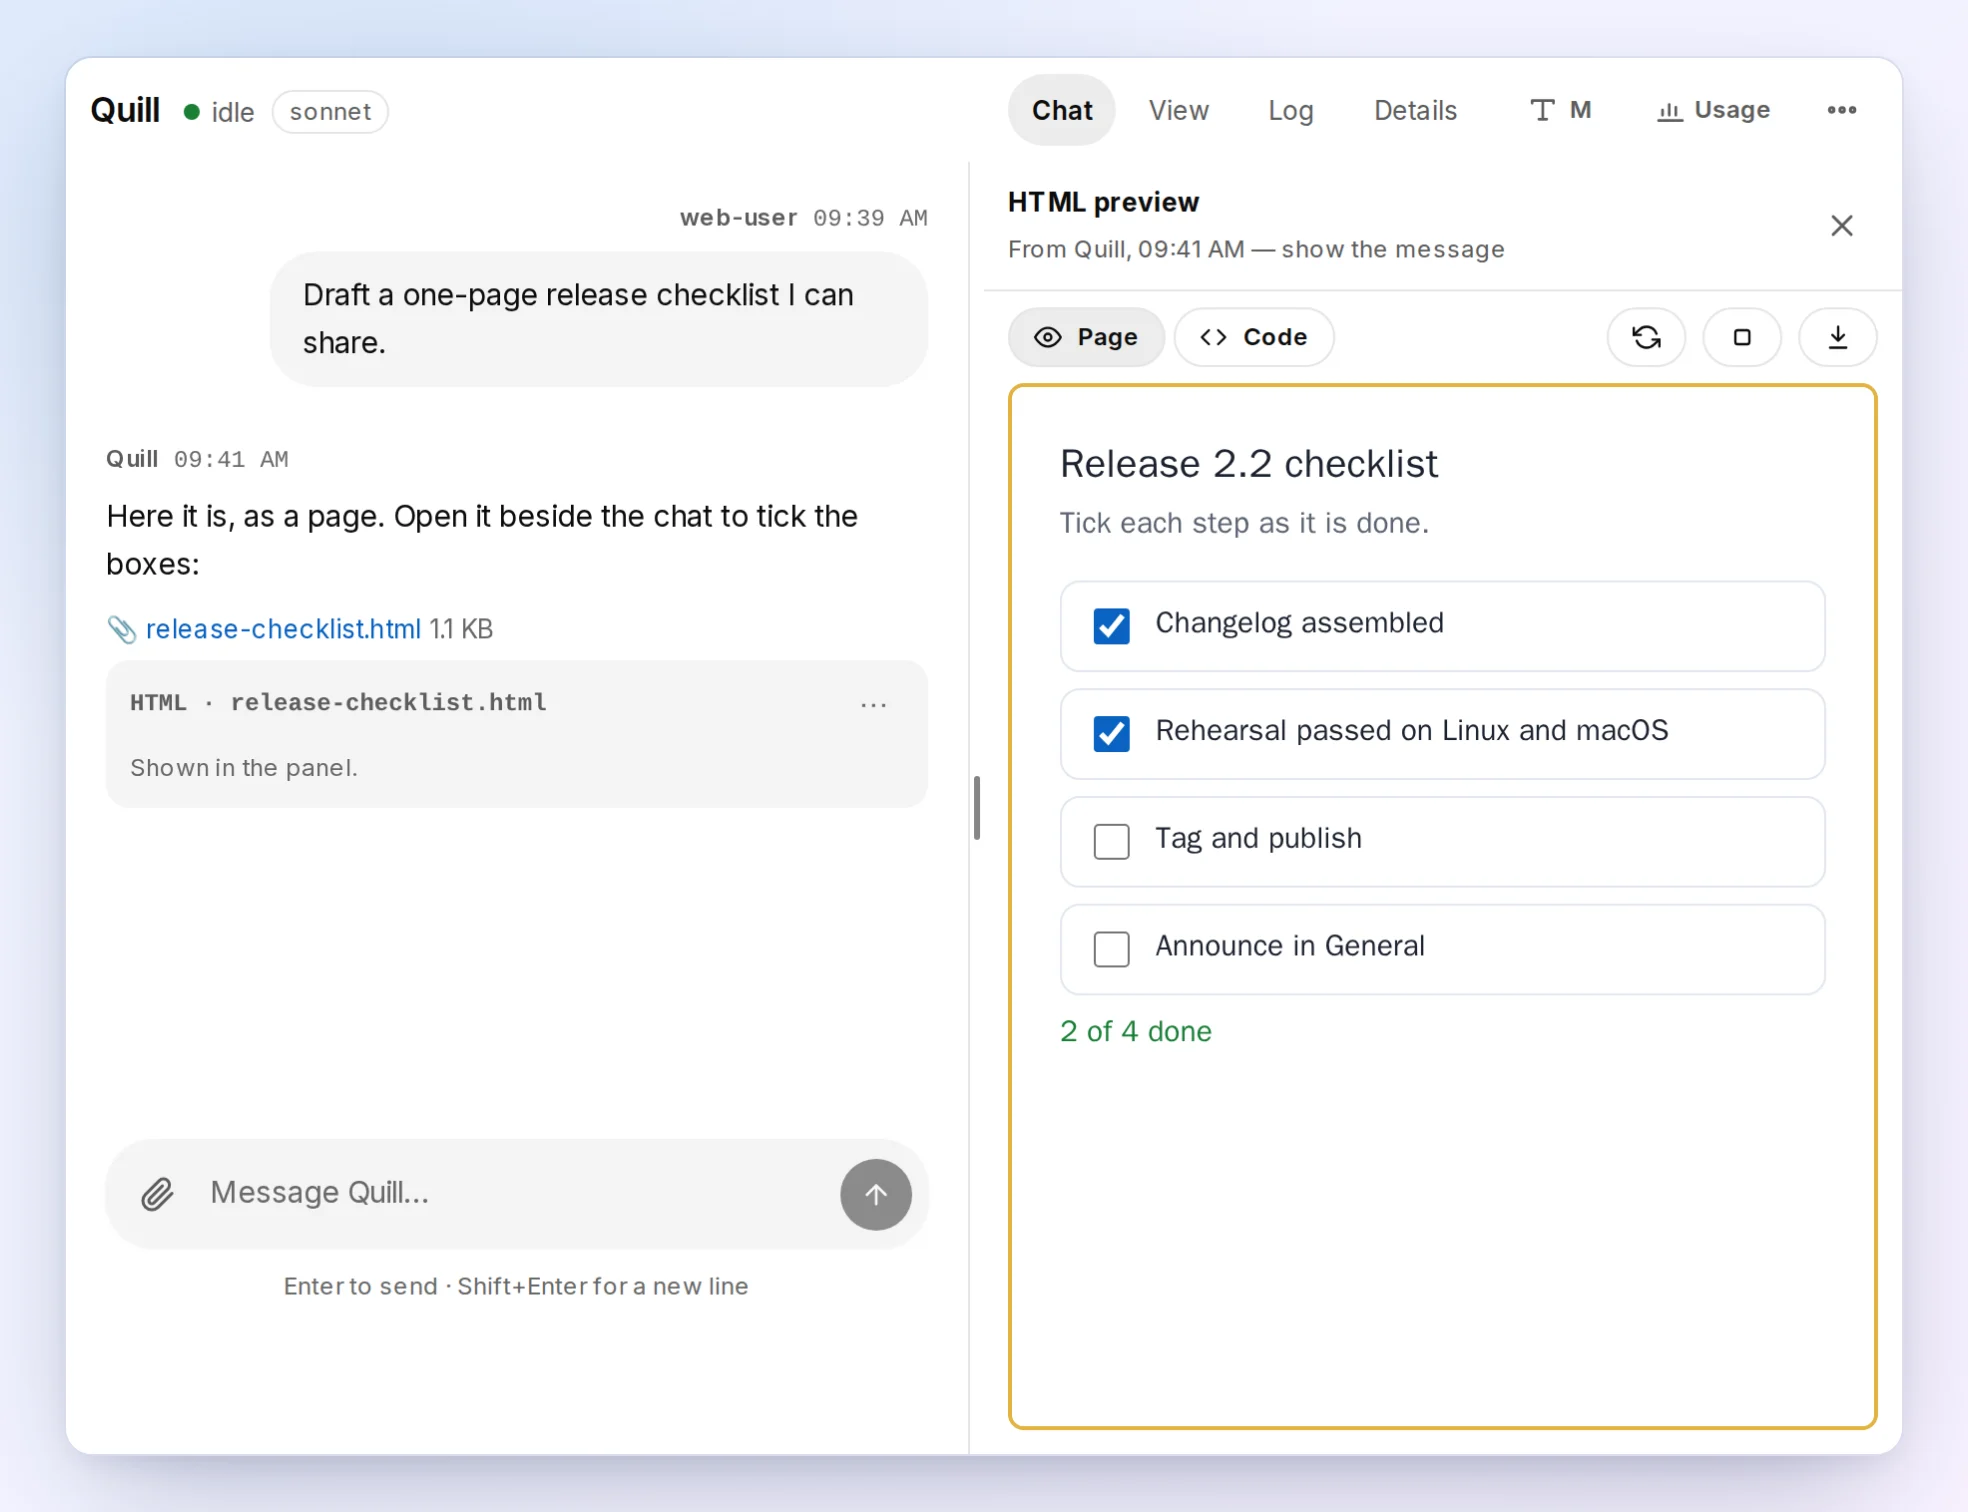Click the '2 of 4 done' status text
Image resolution: width=1968 pixels, height=1512 pixels.
tap(1135, 1031)
